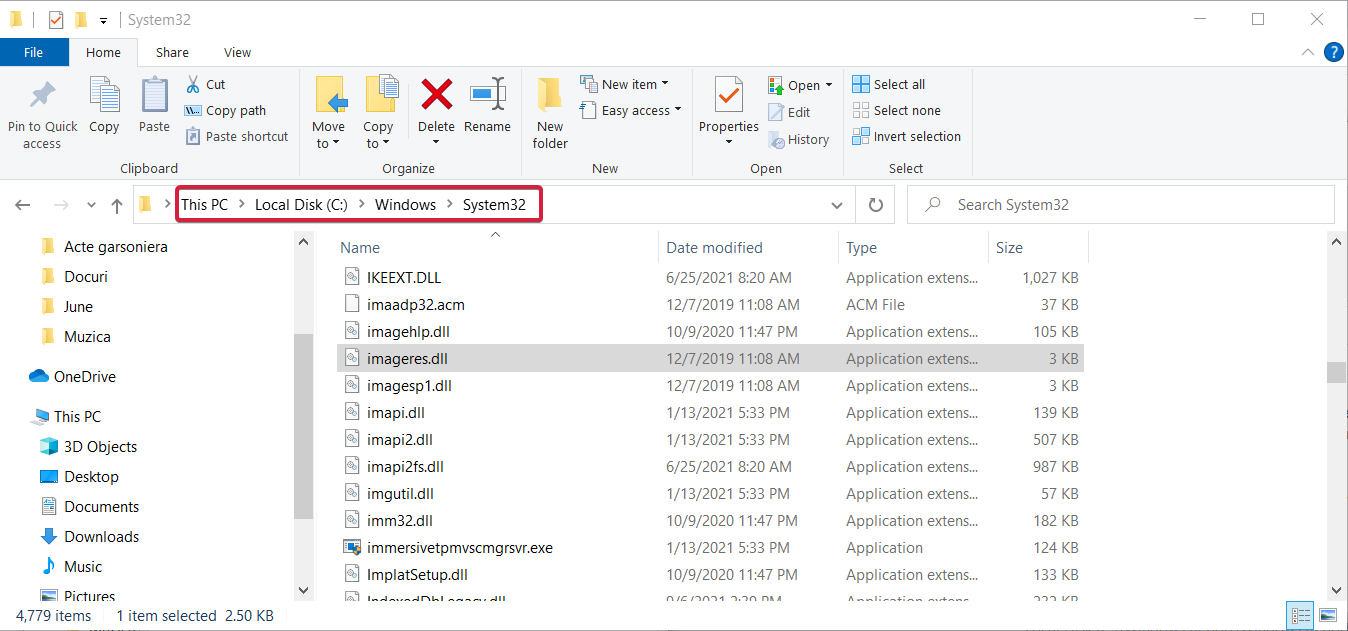Select the imageres.dll file
Viewport: 1348px width, 631px height.
tap(710, 358)
